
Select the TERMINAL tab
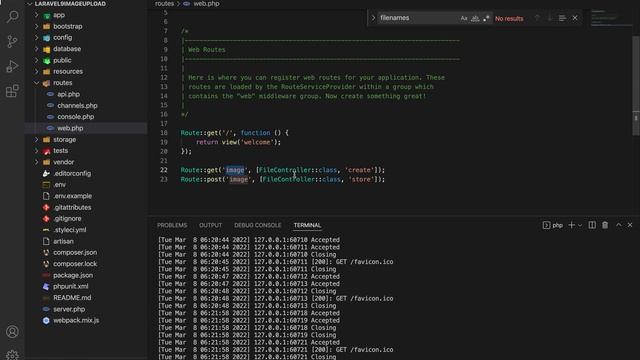(307, 225)
